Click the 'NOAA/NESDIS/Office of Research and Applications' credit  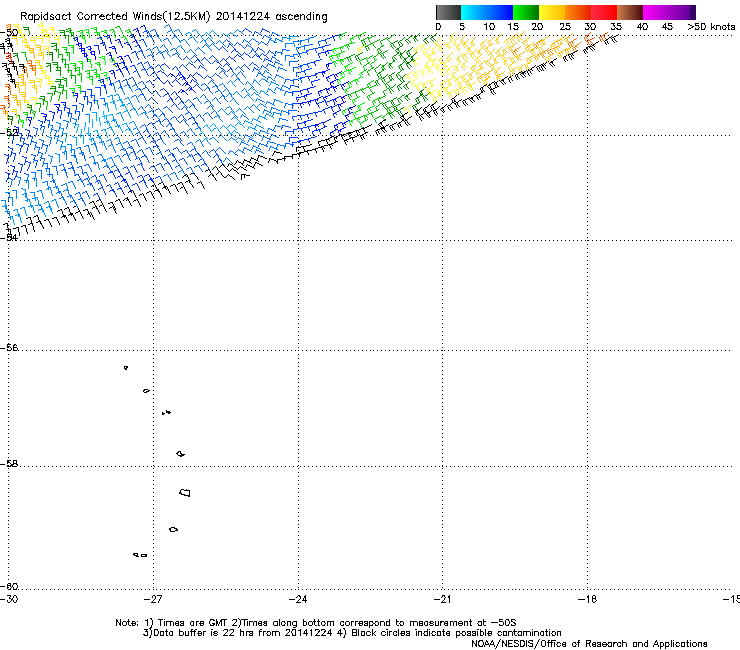(x=589, y=644)
